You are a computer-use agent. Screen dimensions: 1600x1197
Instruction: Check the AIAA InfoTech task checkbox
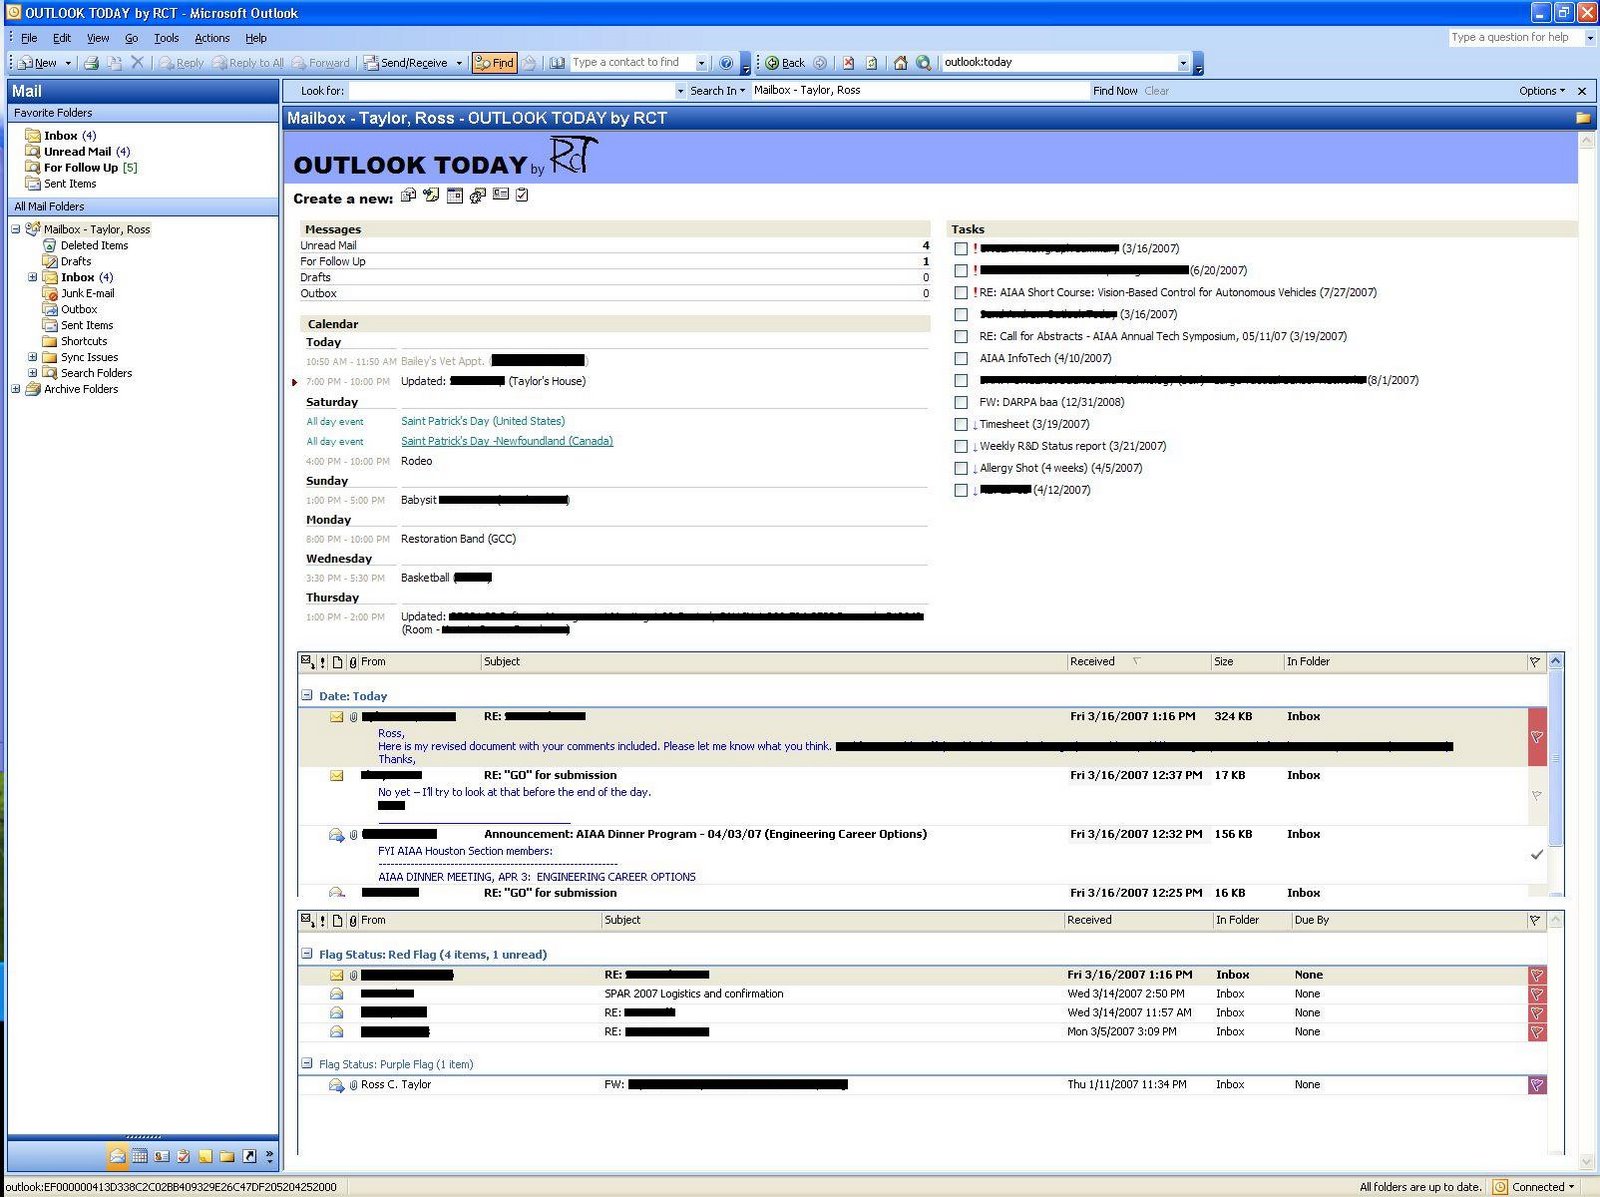click(x=961, y=359)
